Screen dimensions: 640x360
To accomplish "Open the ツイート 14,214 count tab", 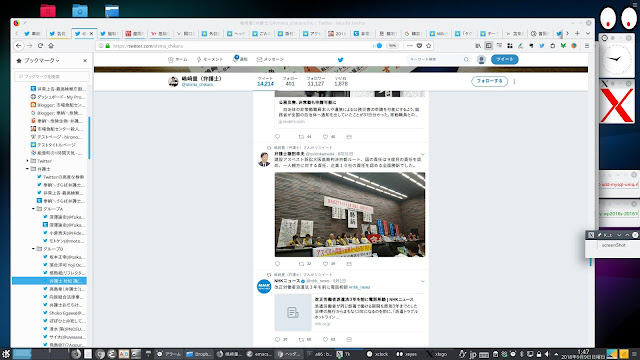I will point(265,81).
